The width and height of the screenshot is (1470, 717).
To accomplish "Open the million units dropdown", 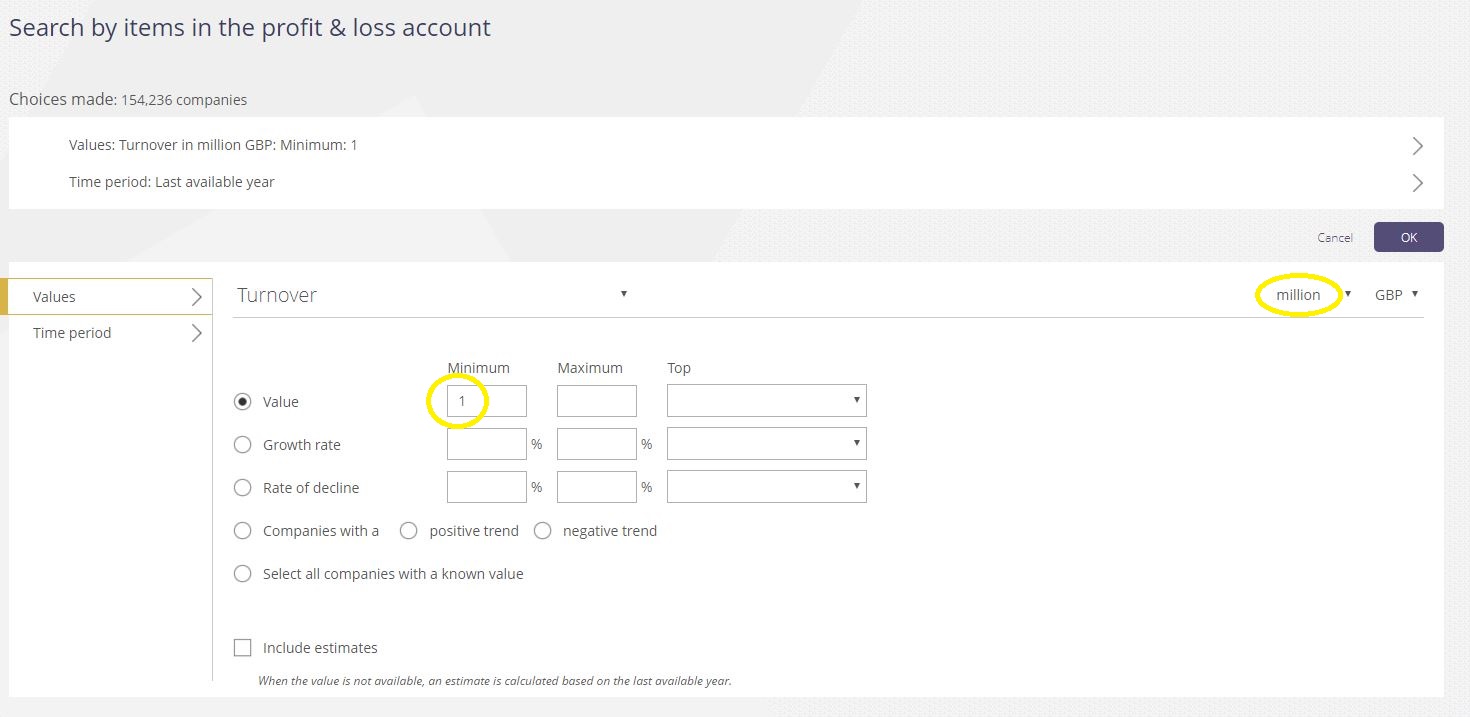I will [1312, 295].
